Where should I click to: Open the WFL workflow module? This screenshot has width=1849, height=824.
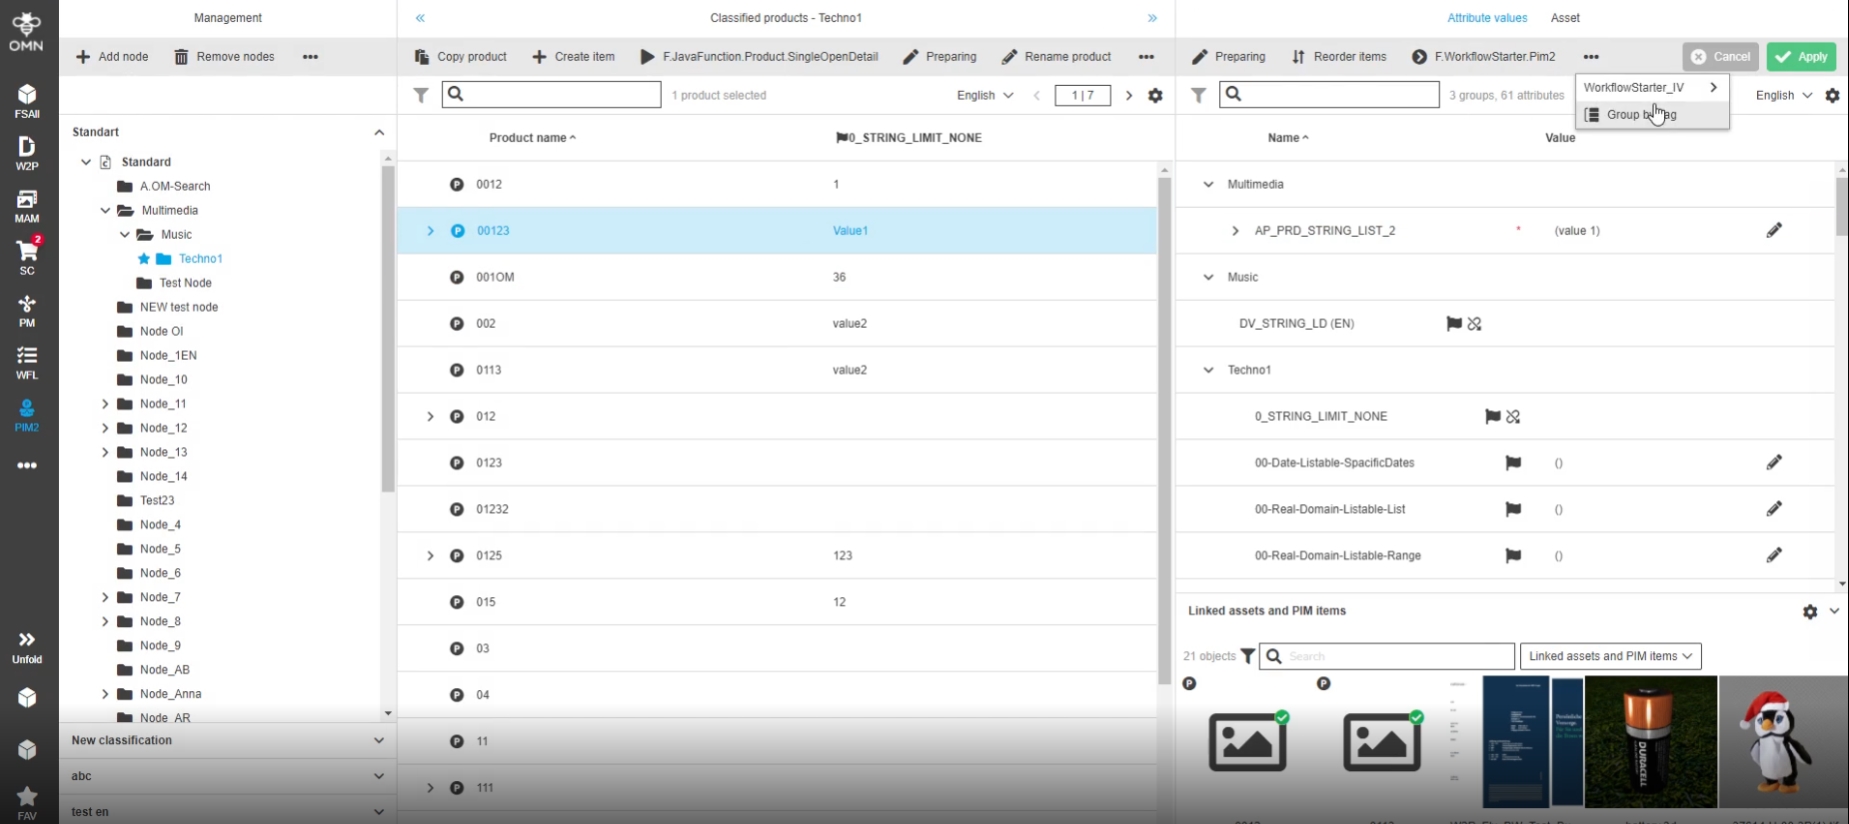click(27, 363)
